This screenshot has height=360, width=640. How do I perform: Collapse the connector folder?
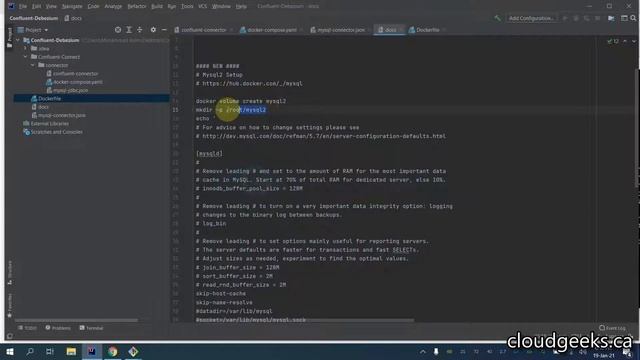coord(33,65)
